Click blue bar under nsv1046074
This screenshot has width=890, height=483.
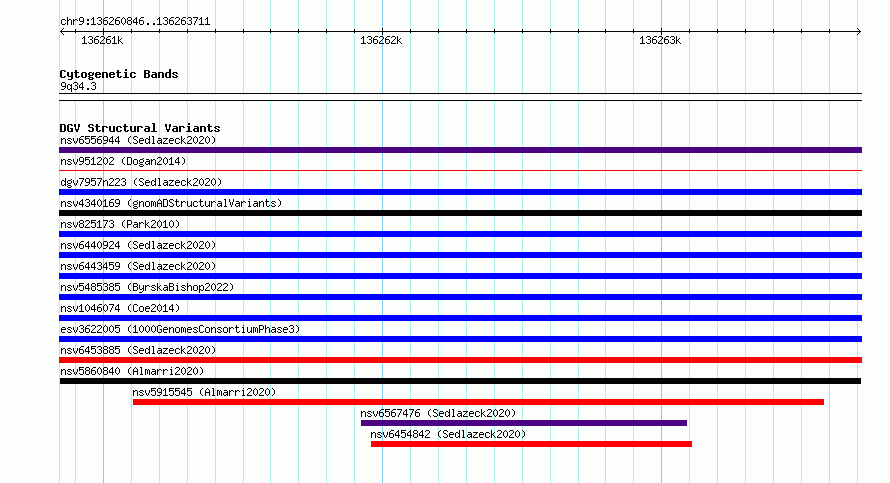coord(460,318)
